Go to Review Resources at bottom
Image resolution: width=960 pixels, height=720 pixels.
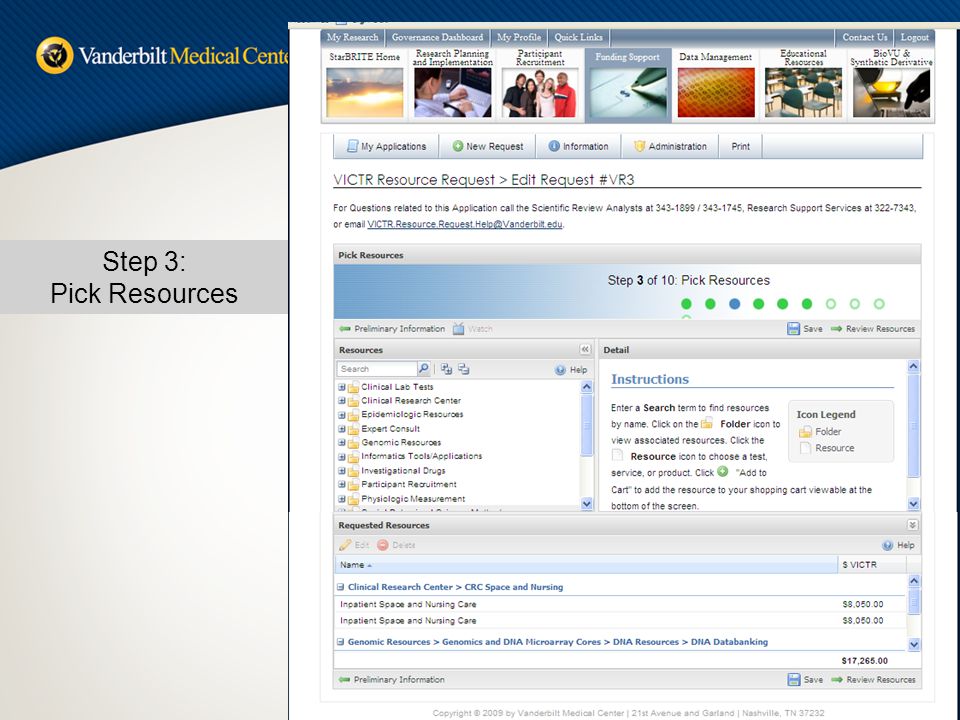point(873,680)
